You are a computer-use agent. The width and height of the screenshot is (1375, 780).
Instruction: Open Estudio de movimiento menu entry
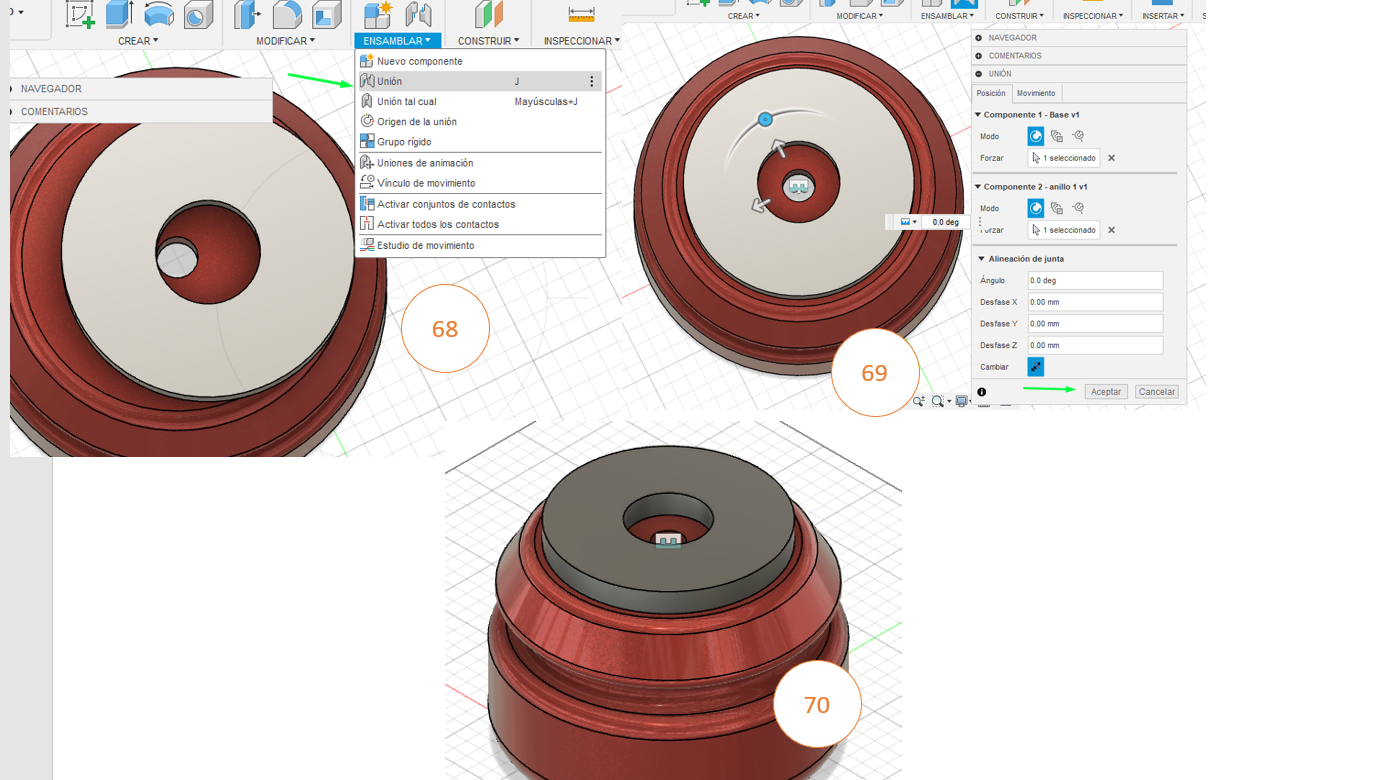pyautogui.click(x=480, y=245)
